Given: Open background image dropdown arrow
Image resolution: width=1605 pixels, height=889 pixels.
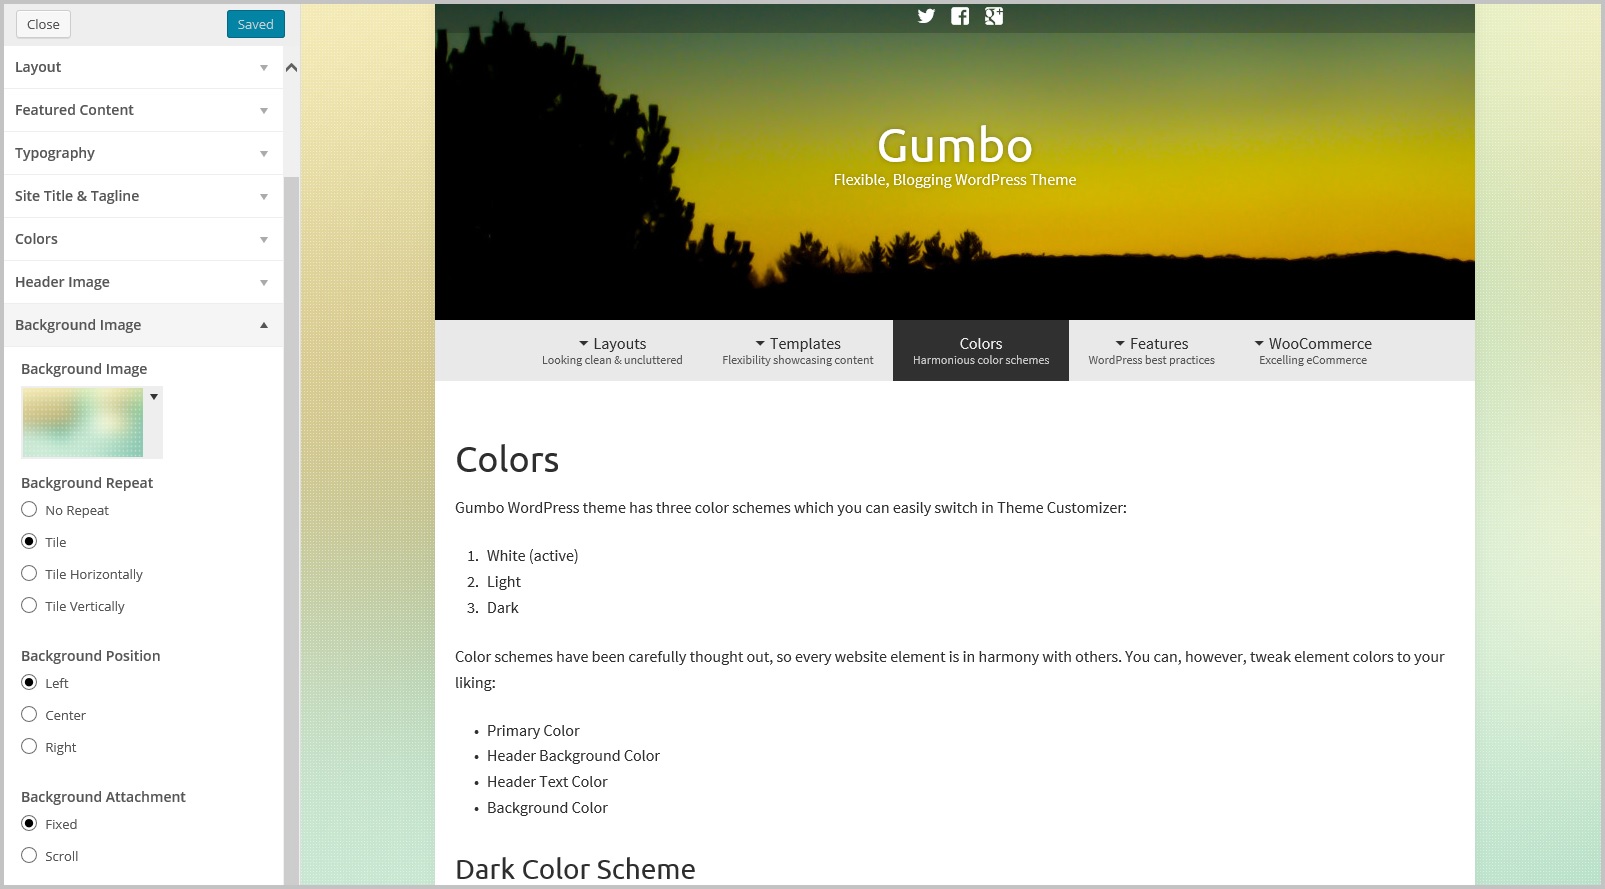Looking at the screenshot, I should pyautogui.click(x=154, y=397).
